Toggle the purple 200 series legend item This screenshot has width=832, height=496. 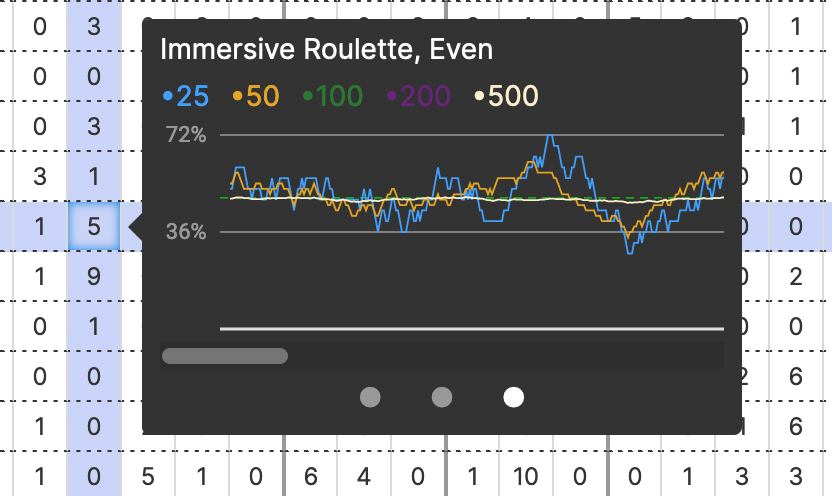pos(419,96)
